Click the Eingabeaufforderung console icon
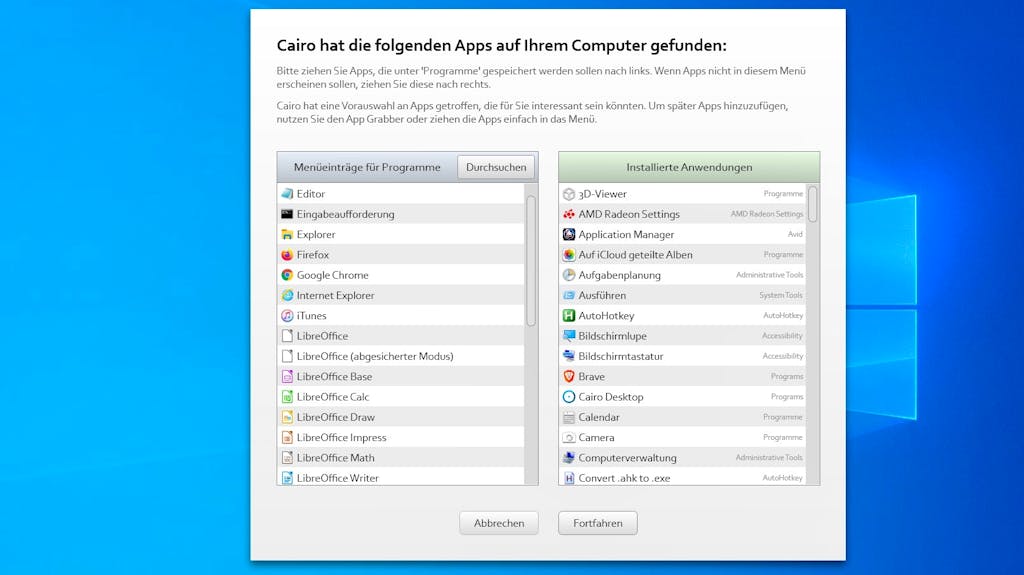Image resolution: width=1024 pixels, height=575 pixels. (x=287, y=214)
